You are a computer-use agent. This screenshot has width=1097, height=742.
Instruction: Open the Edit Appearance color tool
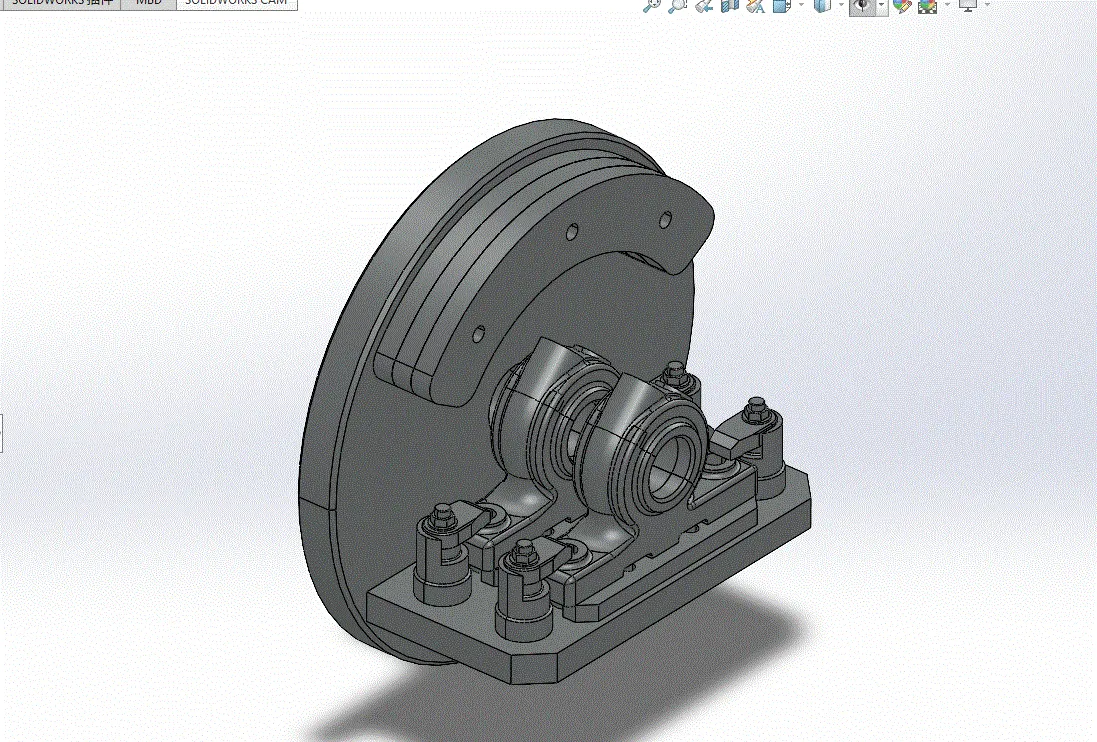pyautogui.click(x=902, y=6)
